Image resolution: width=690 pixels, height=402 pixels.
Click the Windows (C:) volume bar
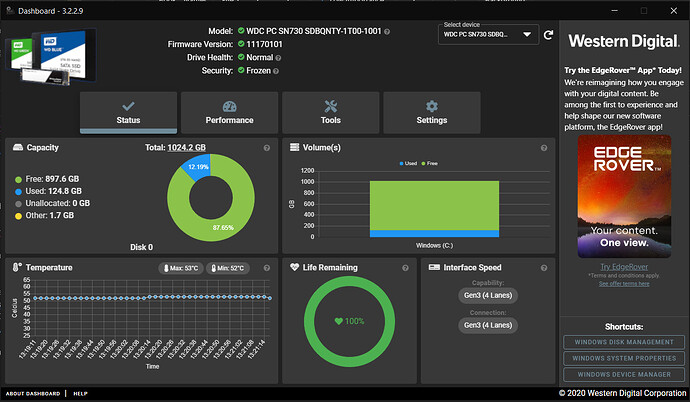(434, 209)
